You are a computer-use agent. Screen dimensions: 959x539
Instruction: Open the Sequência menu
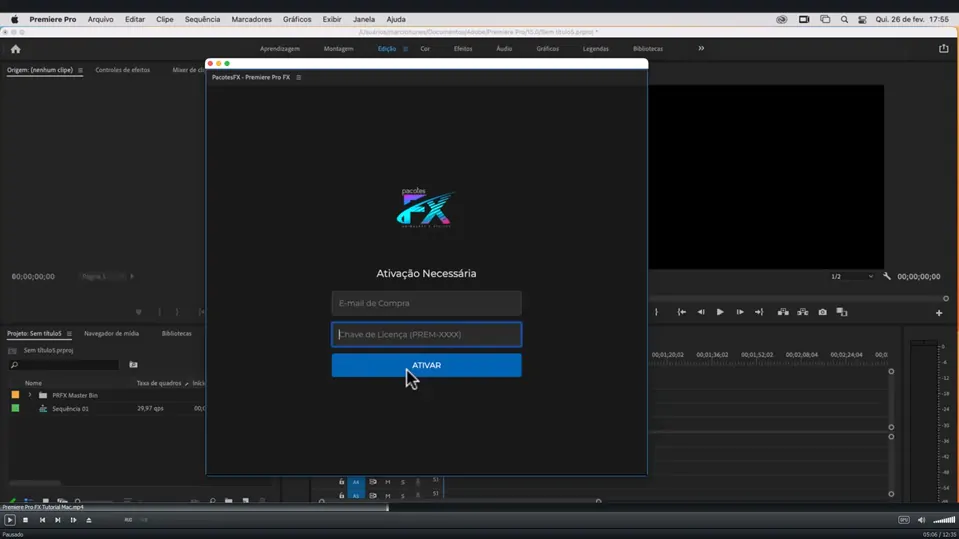(x=202, y=19)
